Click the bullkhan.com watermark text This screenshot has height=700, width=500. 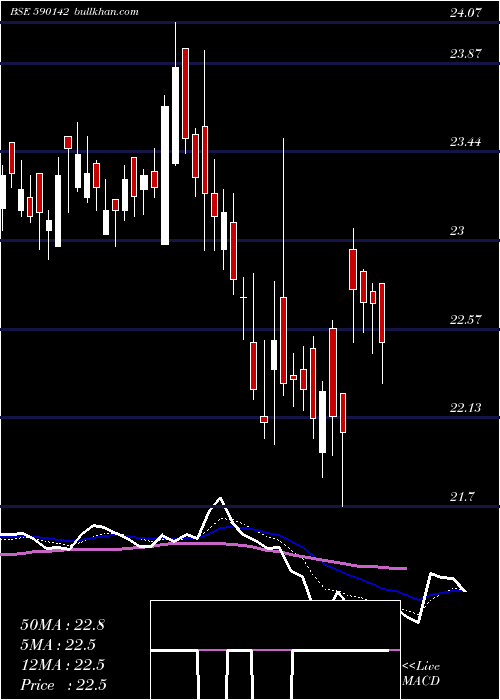(105, 12)
